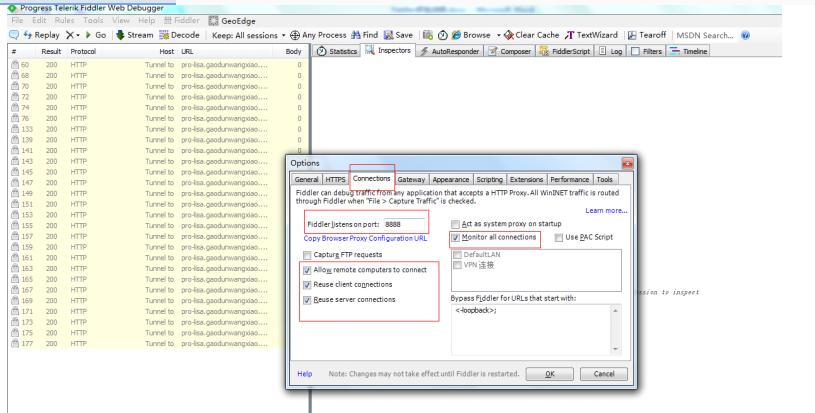815x413 pixels.
Task: Open the TextWizard tool
Action: [x=591, y=35]
